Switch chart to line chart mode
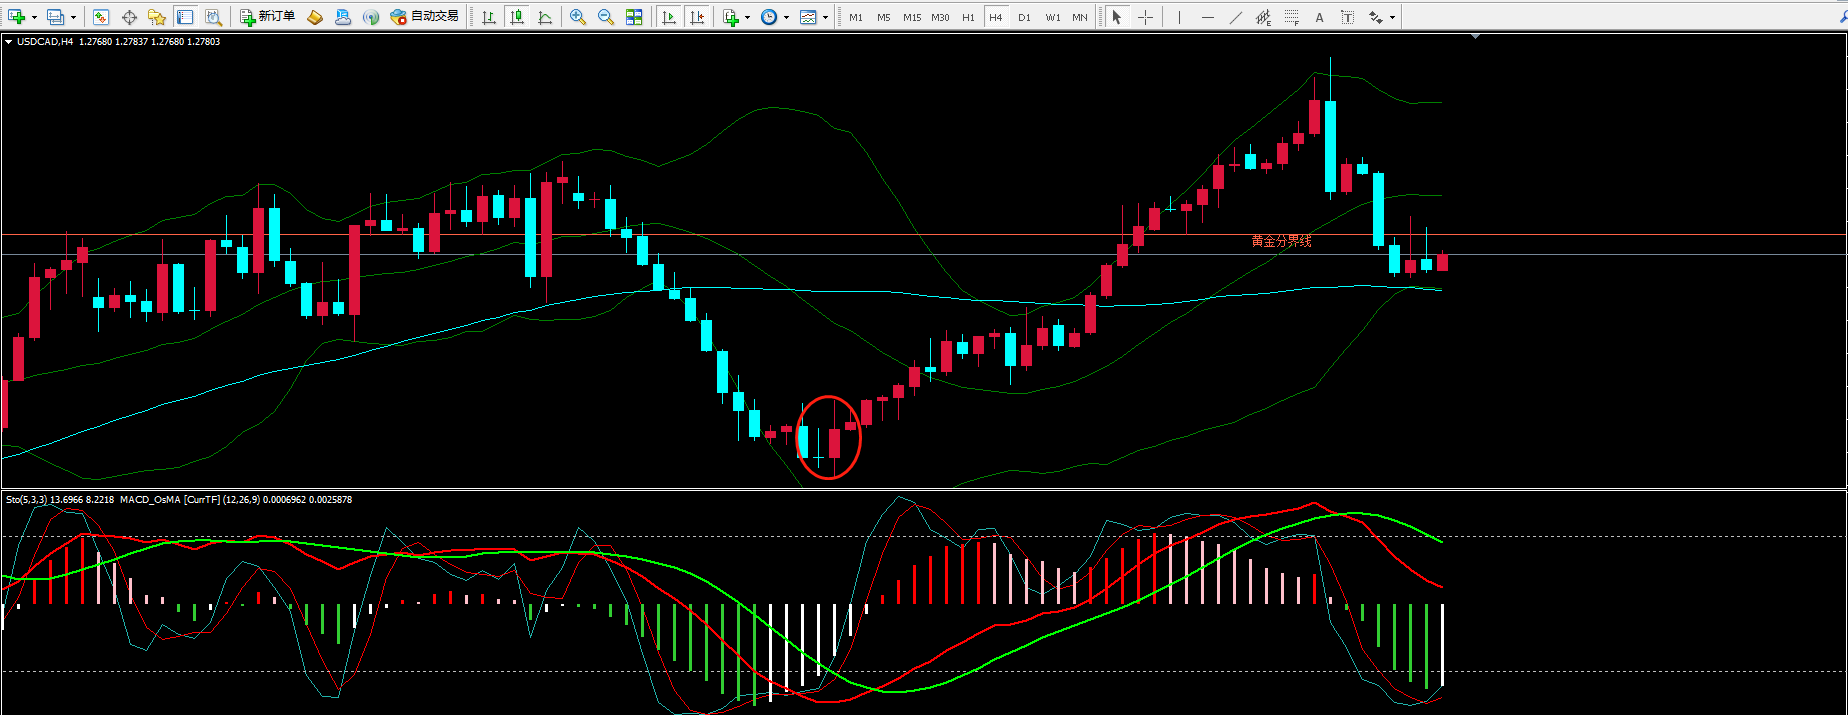Screen dimensions: 1848x715 pyautogui.click(x=545, y=17)
